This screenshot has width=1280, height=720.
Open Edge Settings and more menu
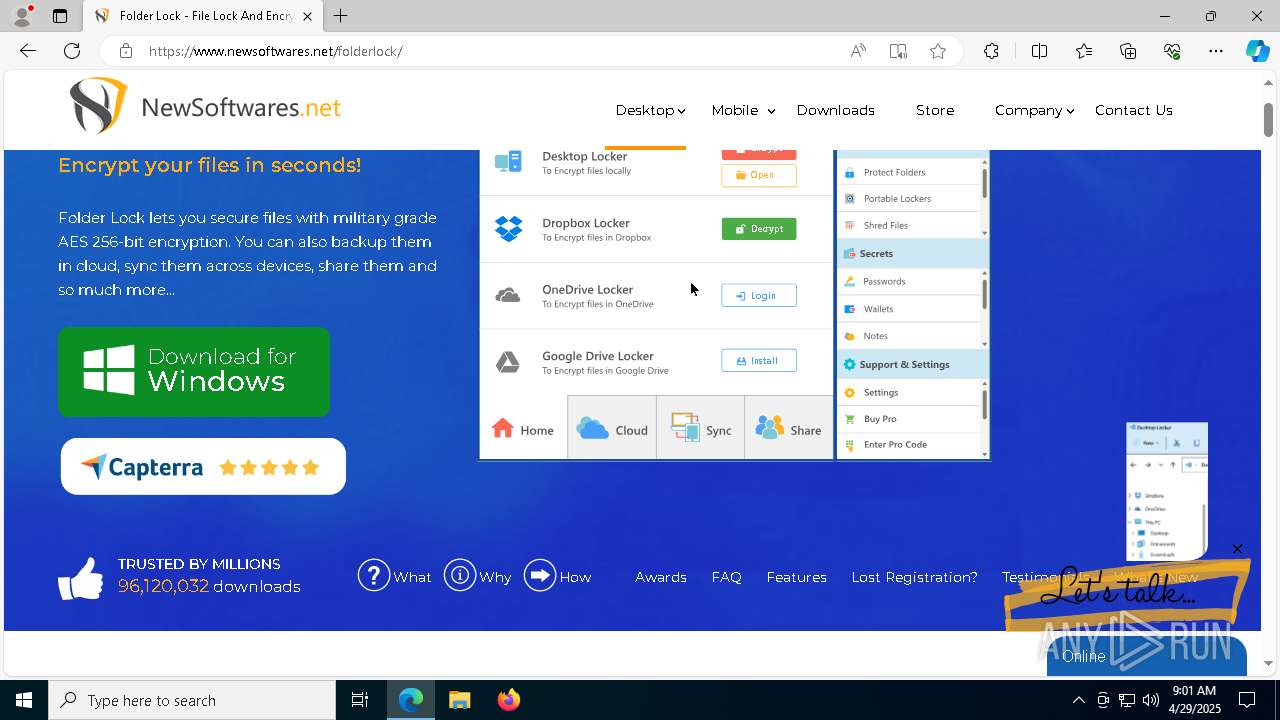1216,51
